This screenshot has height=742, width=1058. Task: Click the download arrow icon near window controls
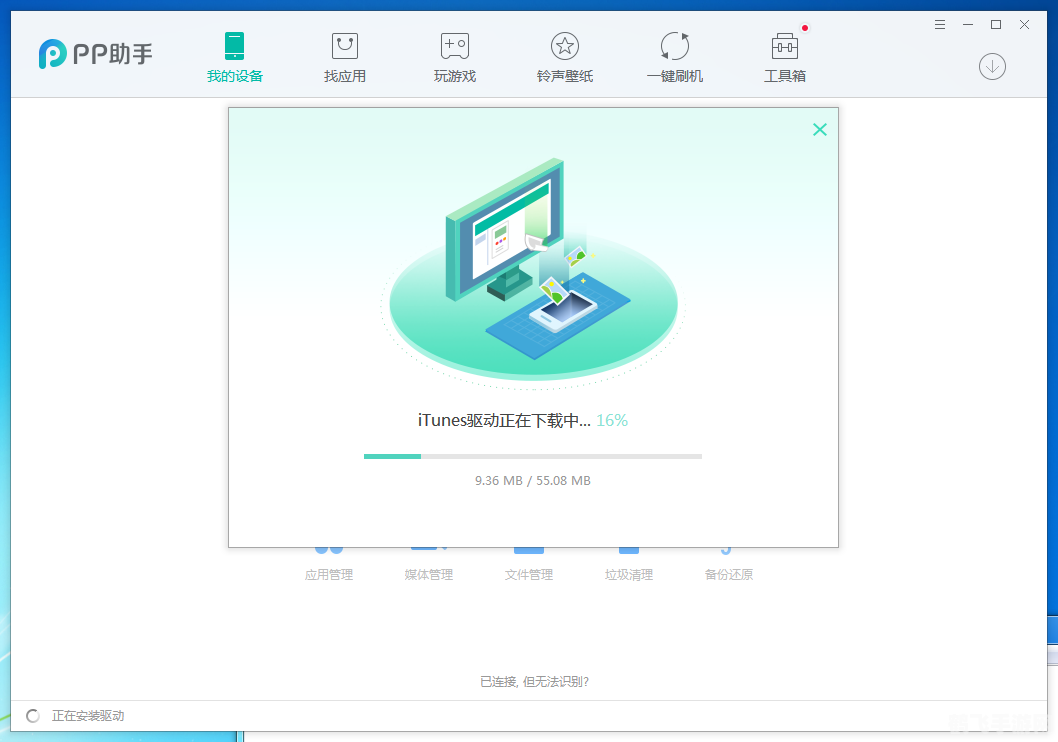(x=991, y=67)
